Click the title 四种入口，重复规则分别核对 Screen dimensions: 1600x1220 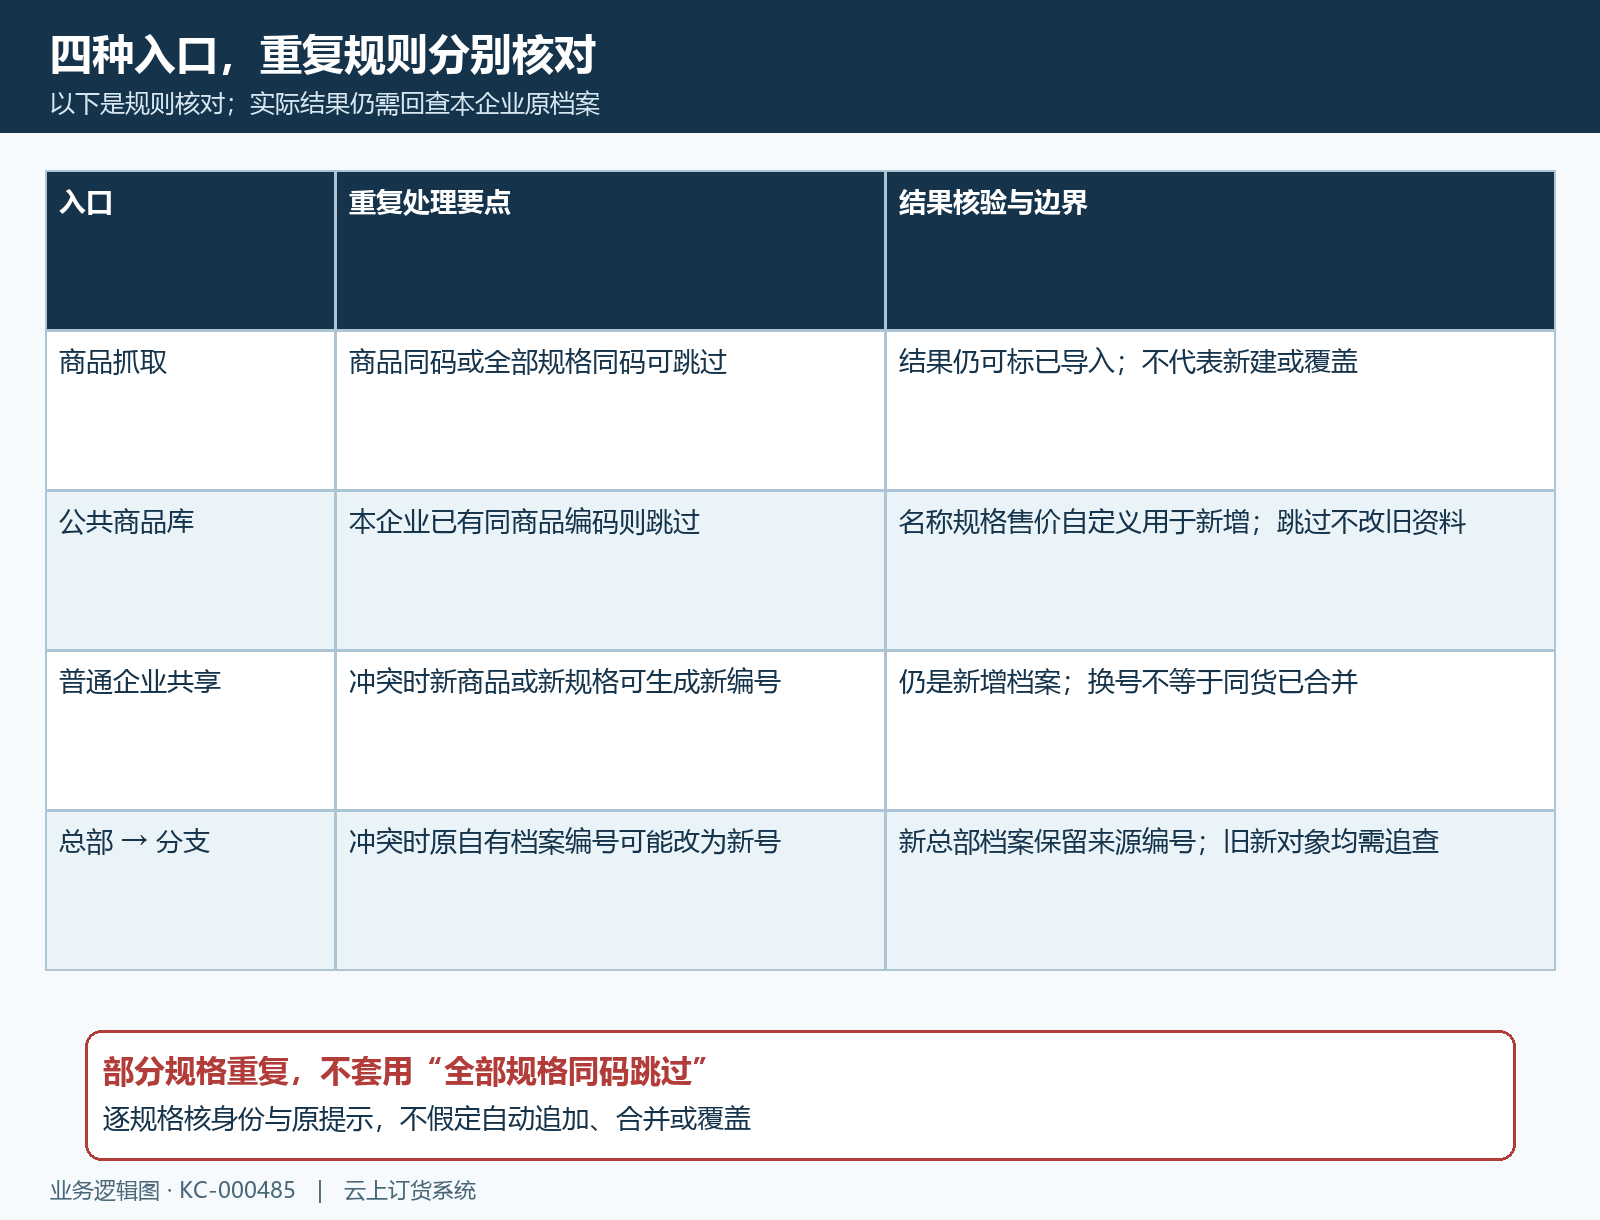323,55
